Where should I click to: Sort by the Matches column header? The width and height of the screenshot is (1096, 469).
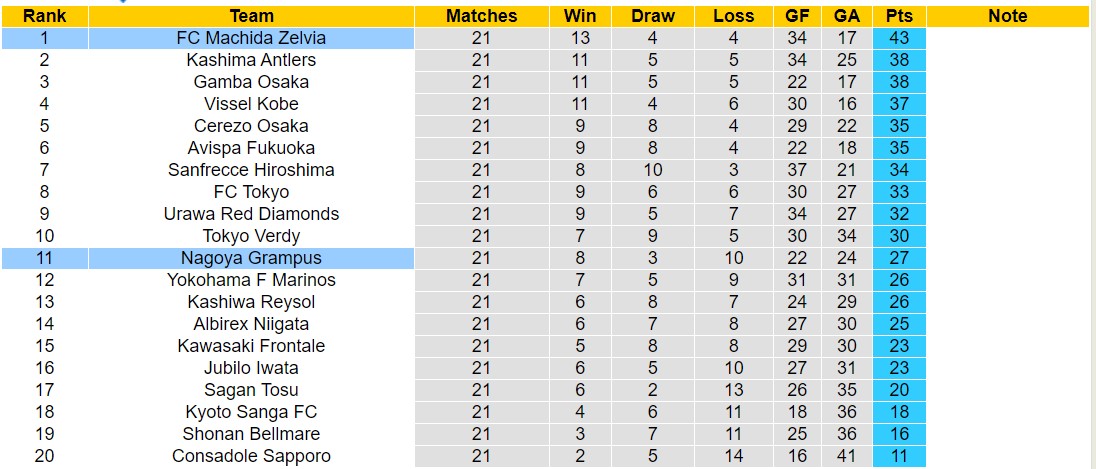[482, 16]
